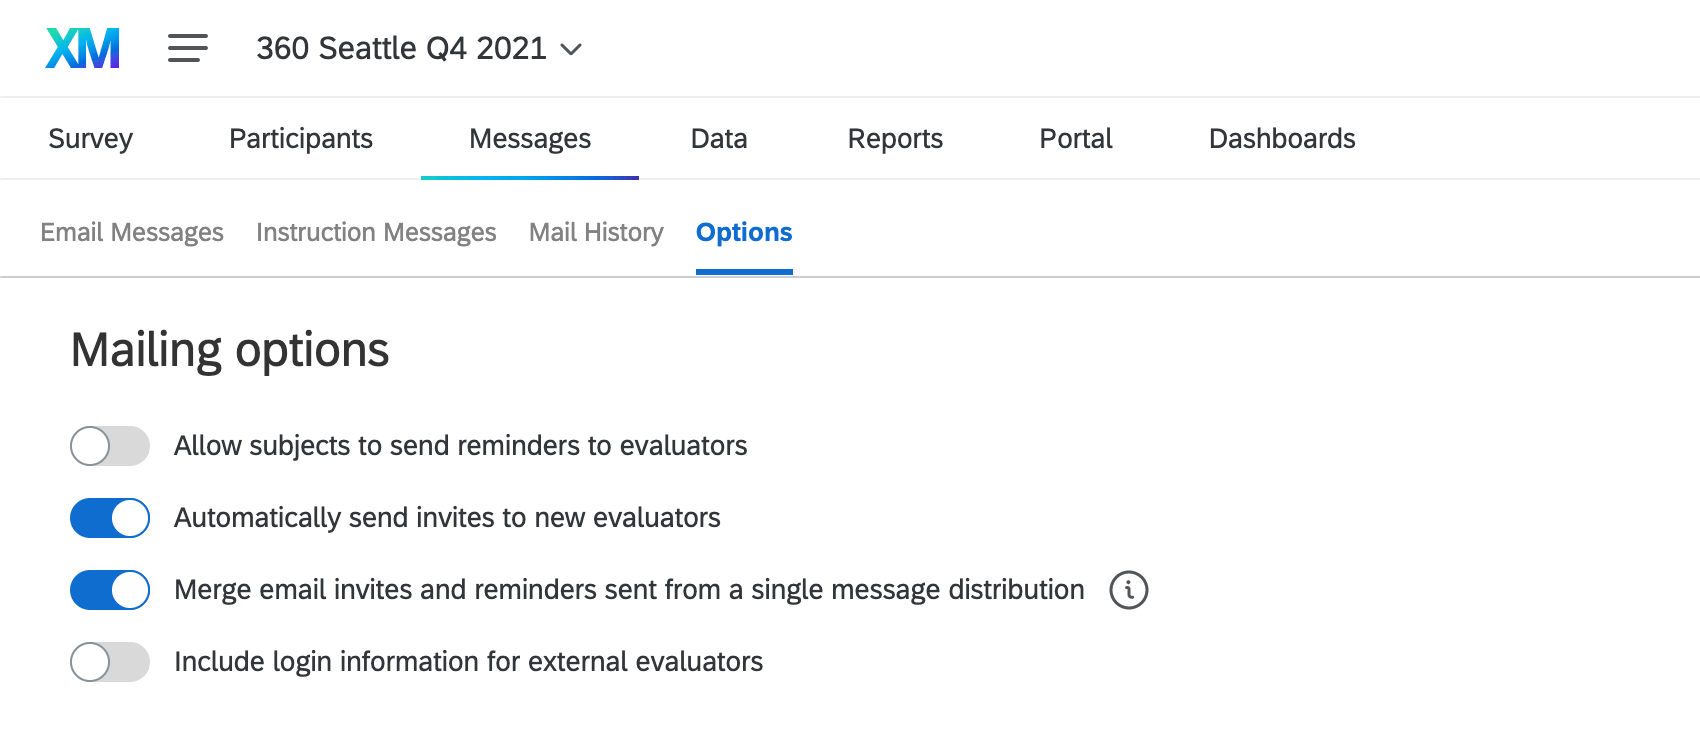Turn off Merge email invites and reminders toggle

110,590
